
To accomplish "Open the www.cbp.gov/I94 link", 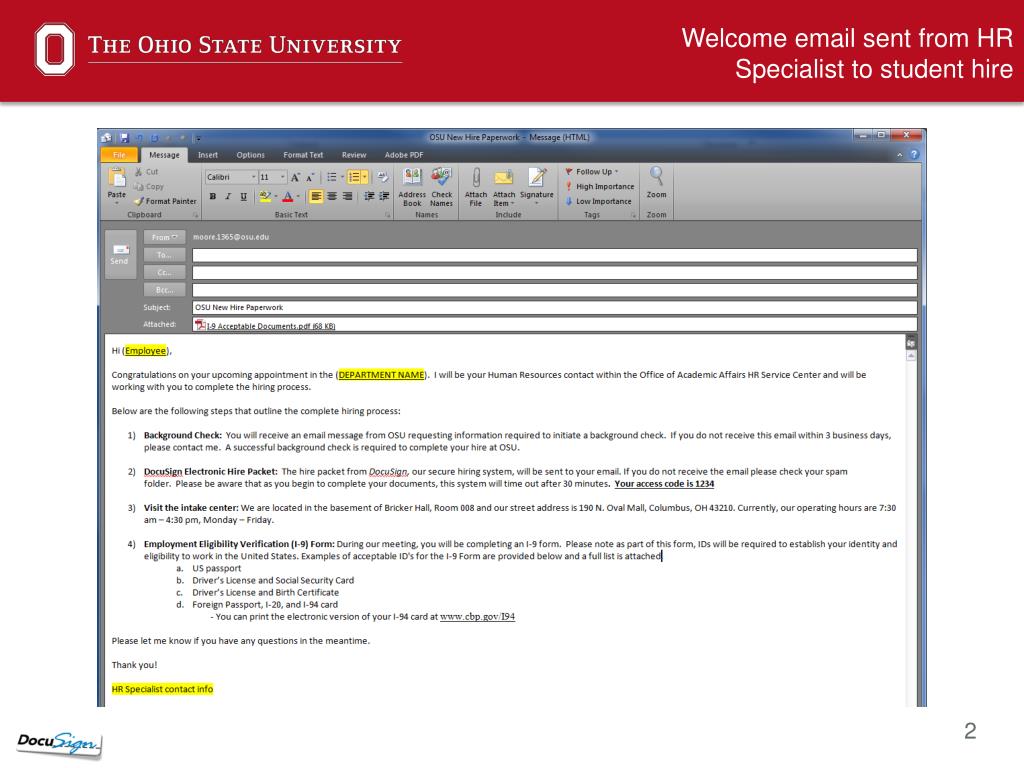I will tap(477, 616).
